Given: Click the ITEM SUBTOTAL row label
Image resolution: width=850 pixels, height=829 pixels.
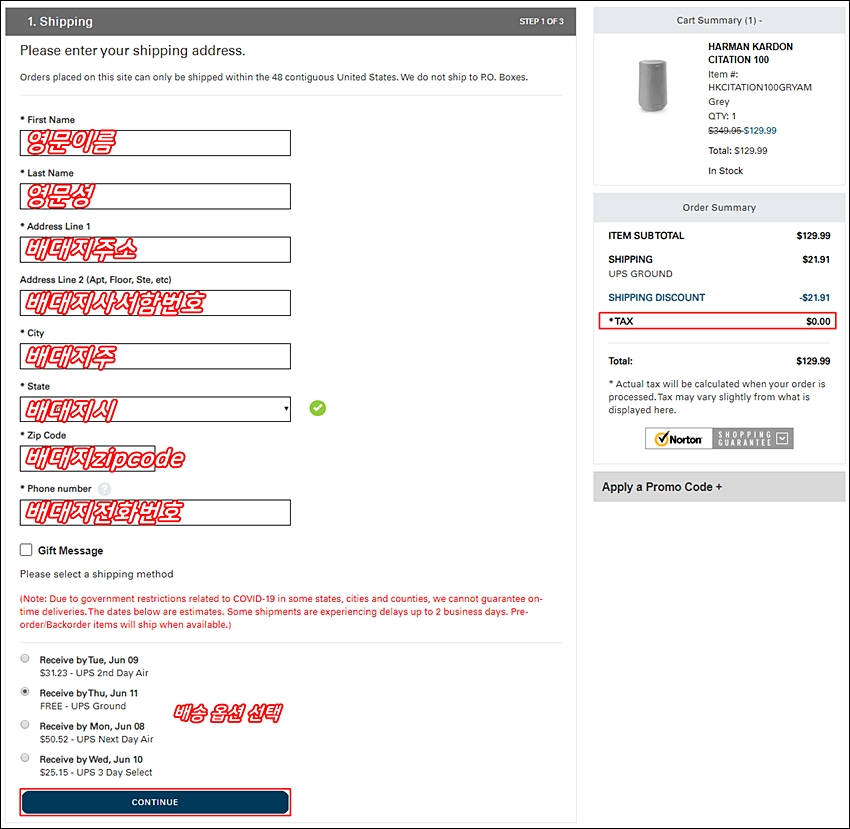Looking at the screenshot, I should 646,236.
